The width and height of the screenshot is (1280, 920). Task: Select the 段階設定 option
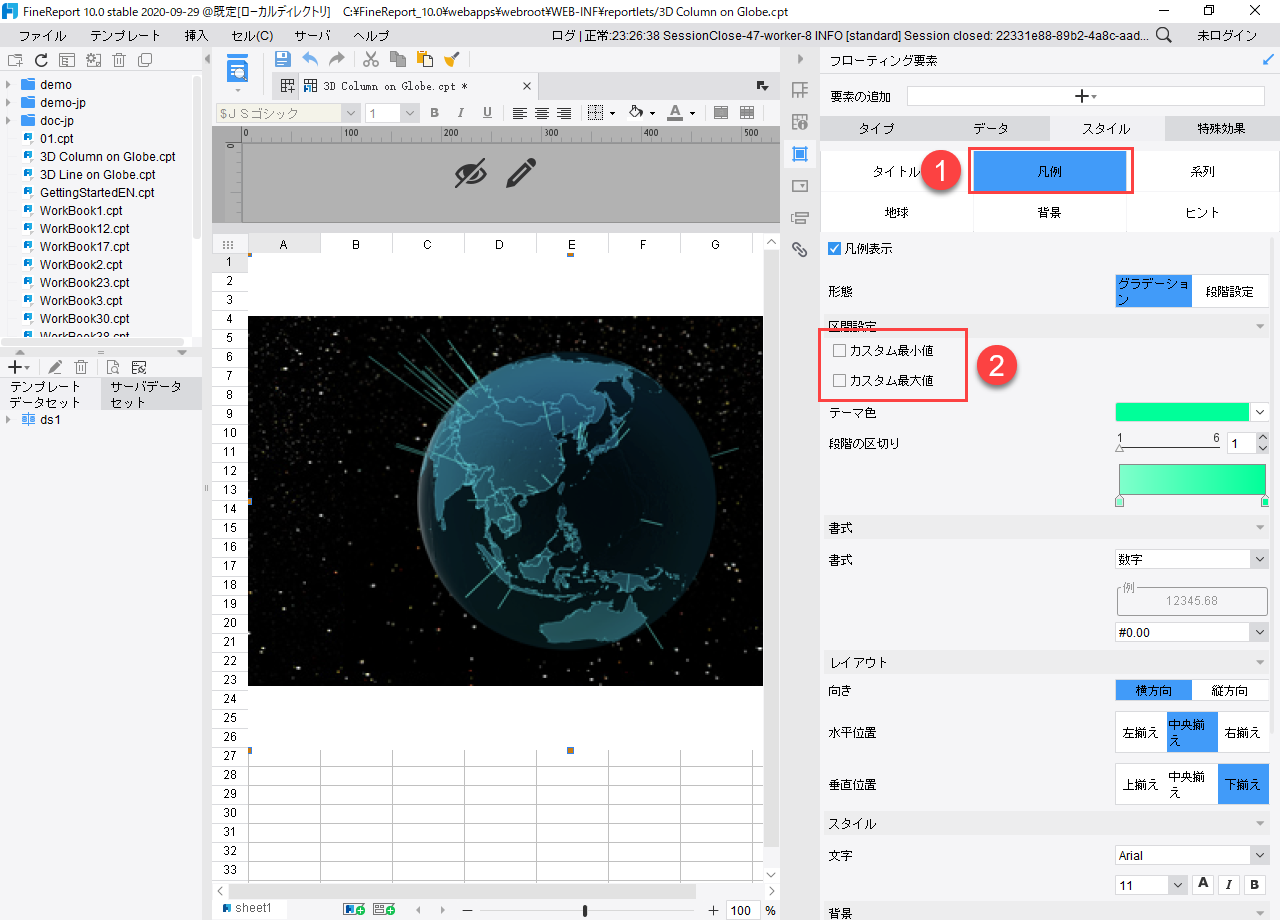[1230, 291]
